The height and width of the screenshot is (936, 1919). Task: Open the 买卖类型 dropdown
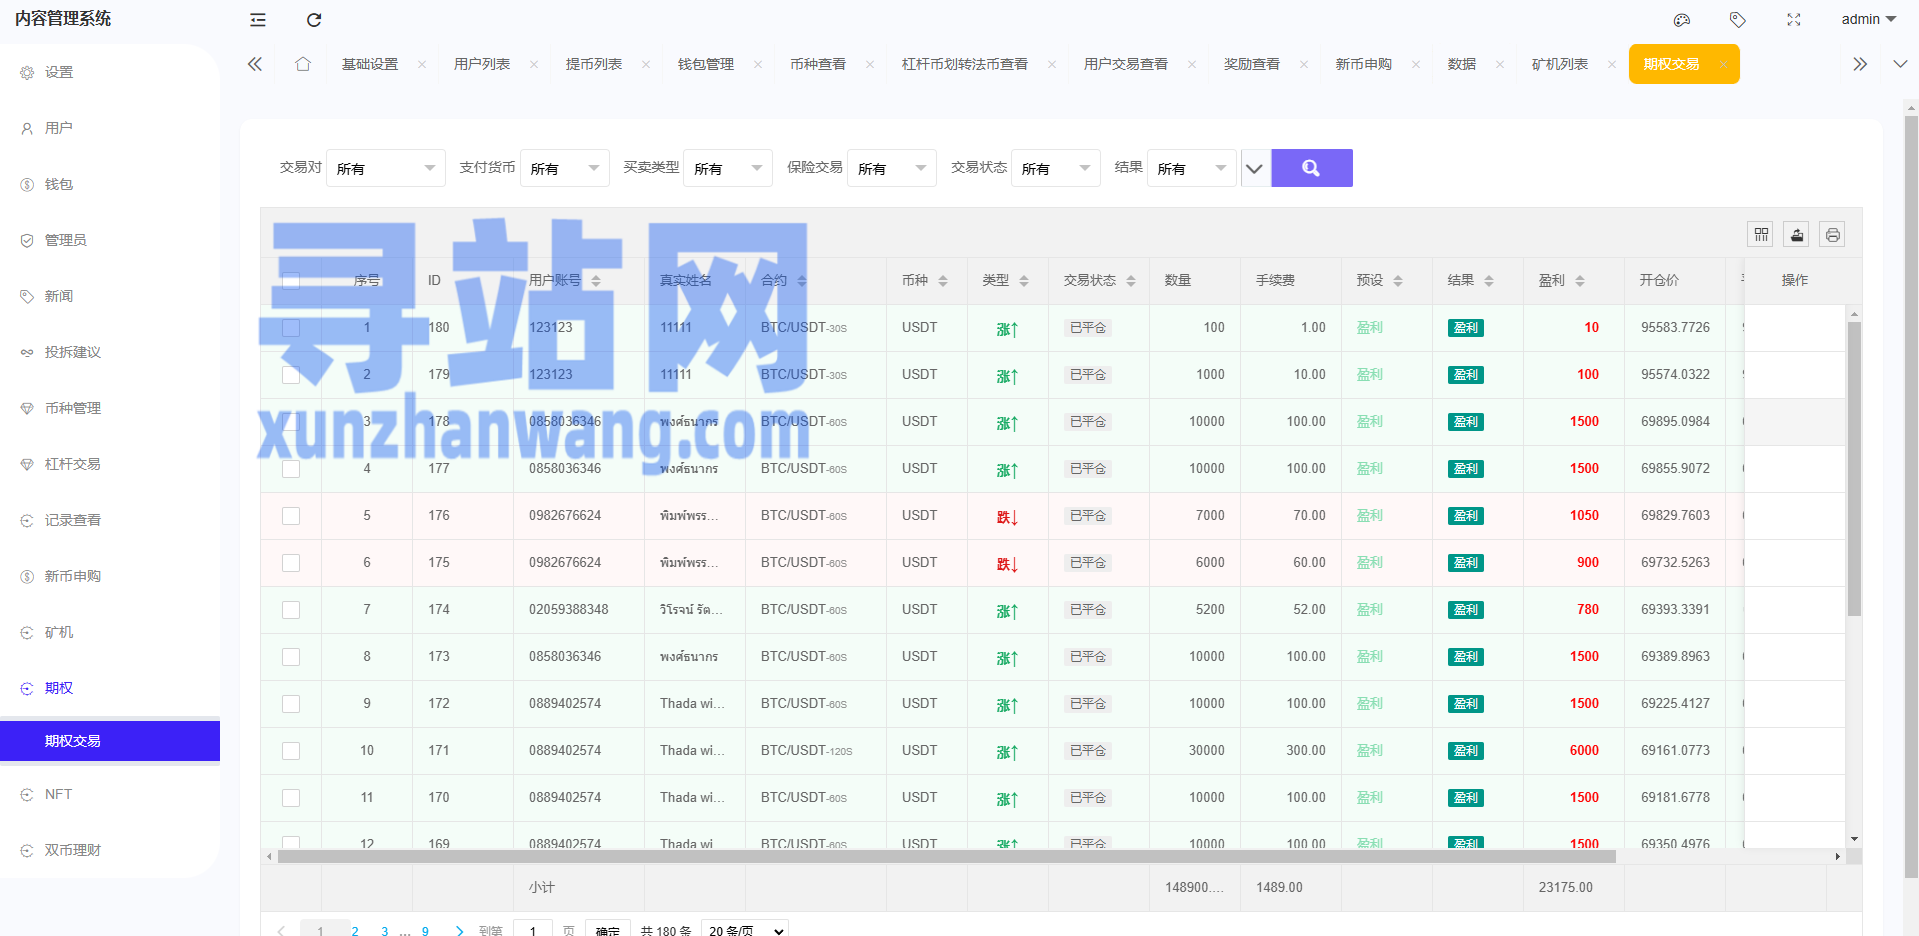tap(728, 168)
